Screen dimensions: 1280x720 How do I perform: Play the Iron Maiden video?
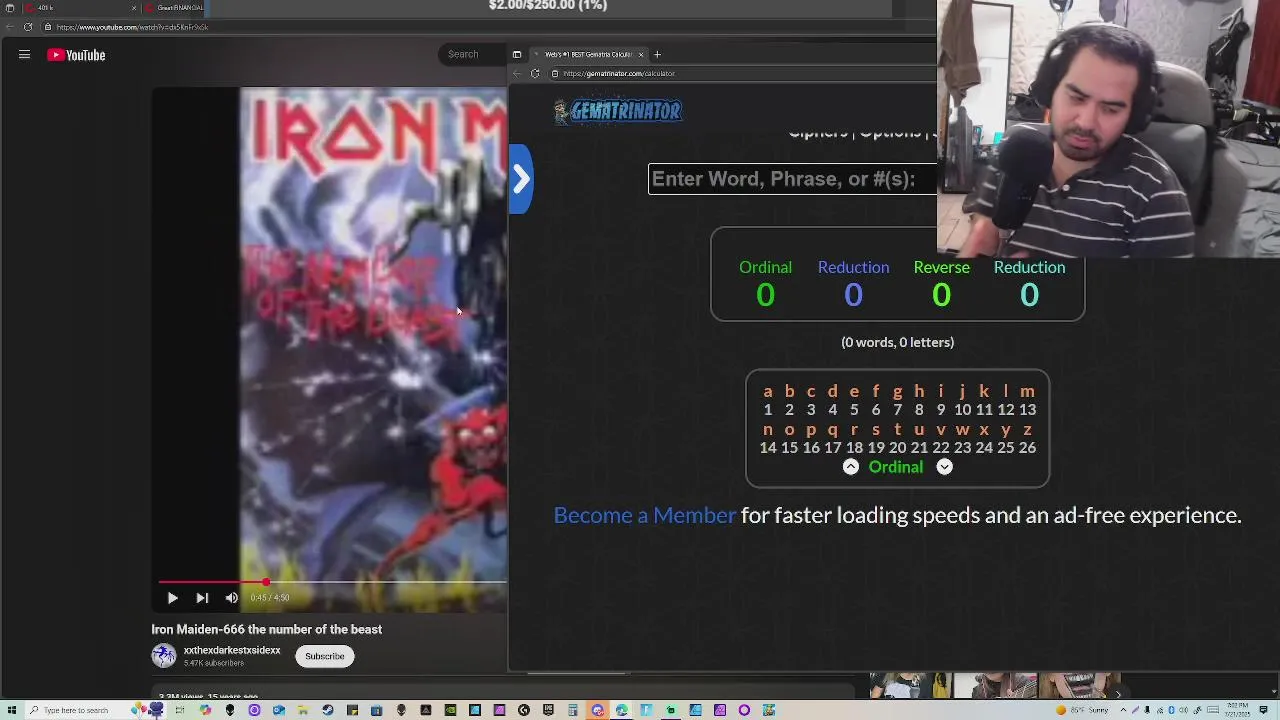pyautogui.click(x=172, y=598)
